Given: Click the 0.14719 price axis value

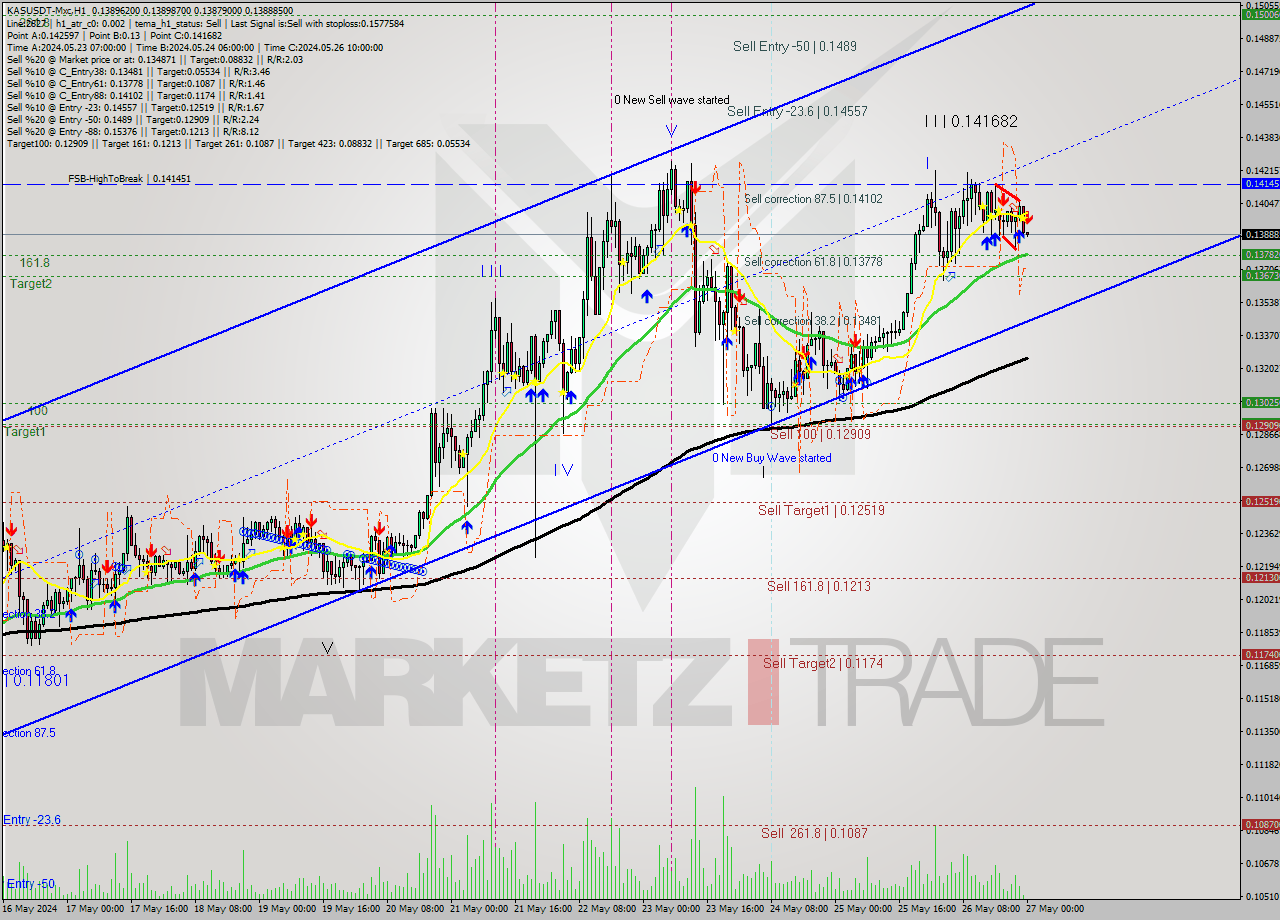Looking at the screenshot, I should coord(1262,71).
